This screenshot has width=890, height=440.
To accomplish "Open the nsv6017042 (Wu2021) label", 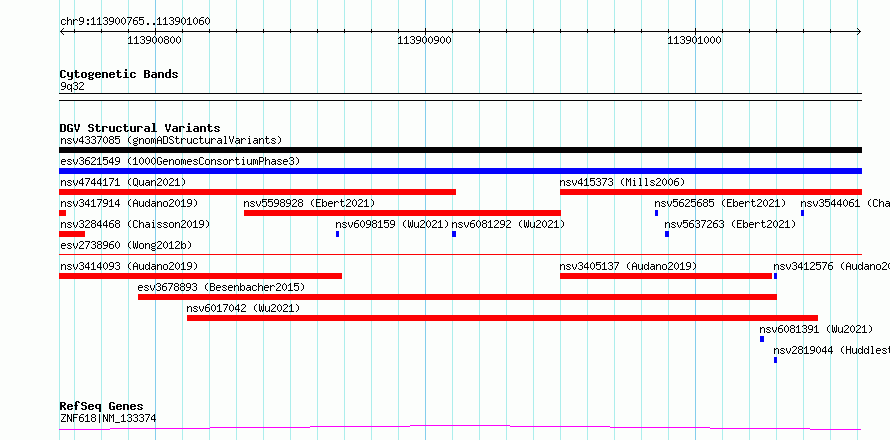I will coord(243,308).
